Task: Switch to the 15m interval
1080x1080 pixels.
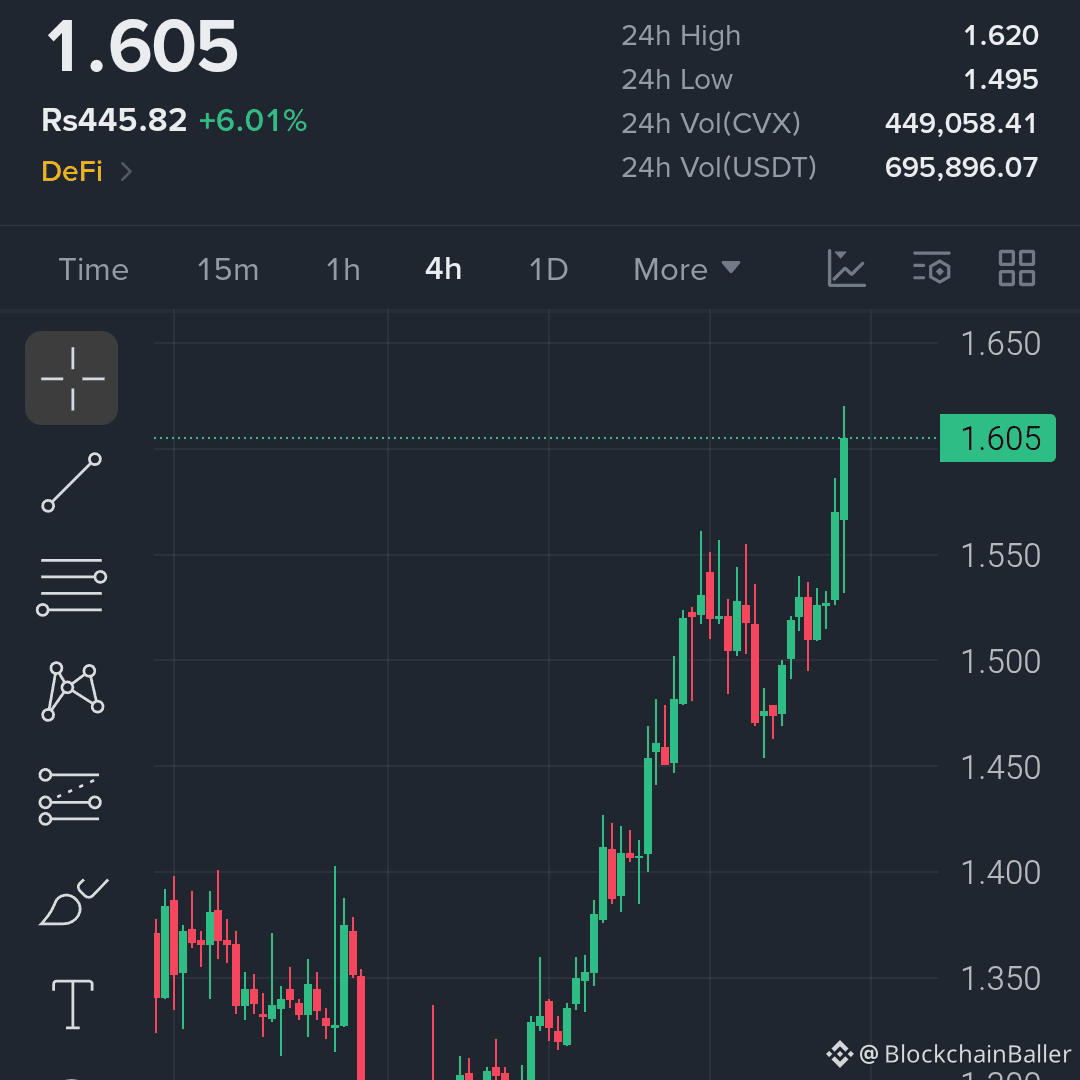Action: tap(228, 269)
